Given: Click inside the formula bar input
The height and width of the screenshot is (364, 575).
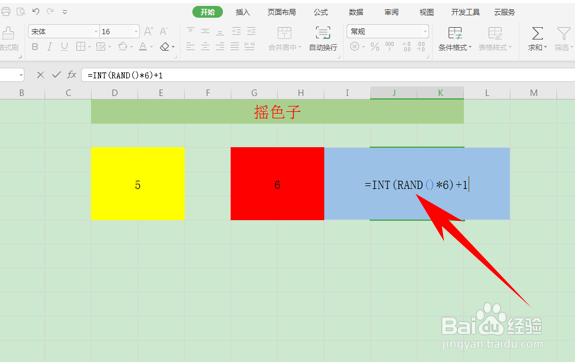Looking at the screenshot, I should 328,75.
